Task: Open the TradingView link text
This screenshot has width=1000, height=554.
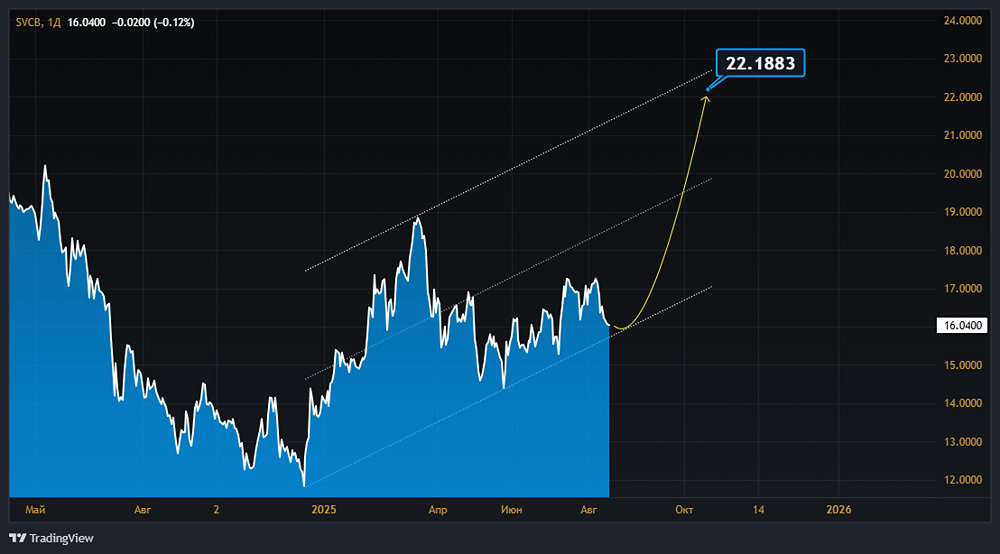Action: click(61, 538)
